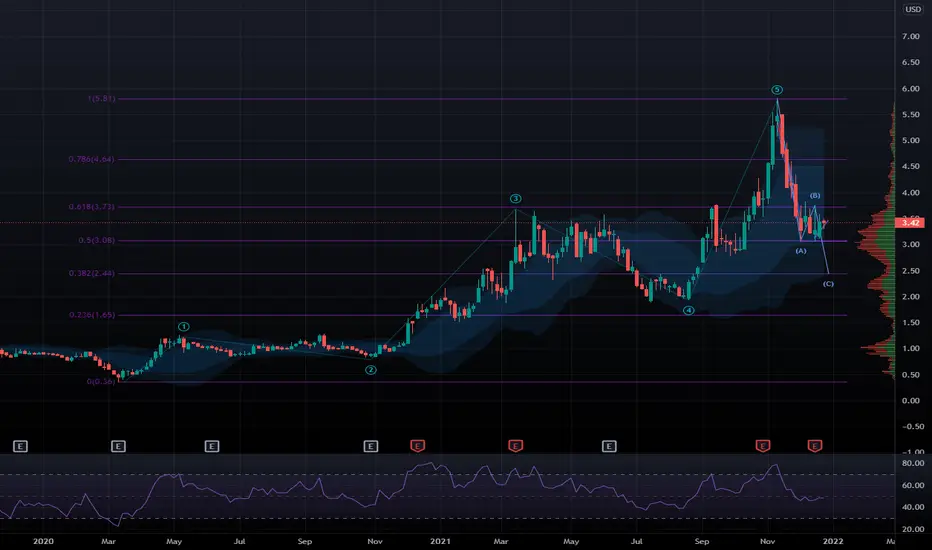This screenshot has height=550, width=932.
Task: Click the 0(0.36) Fibonacci level label
Action: (x=100, y=382)
